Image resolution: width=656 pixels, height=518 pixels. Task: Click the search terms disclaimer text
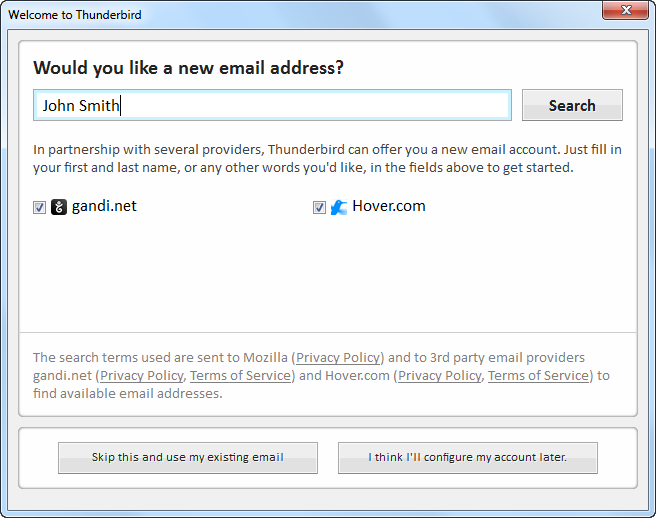point(321,376)
